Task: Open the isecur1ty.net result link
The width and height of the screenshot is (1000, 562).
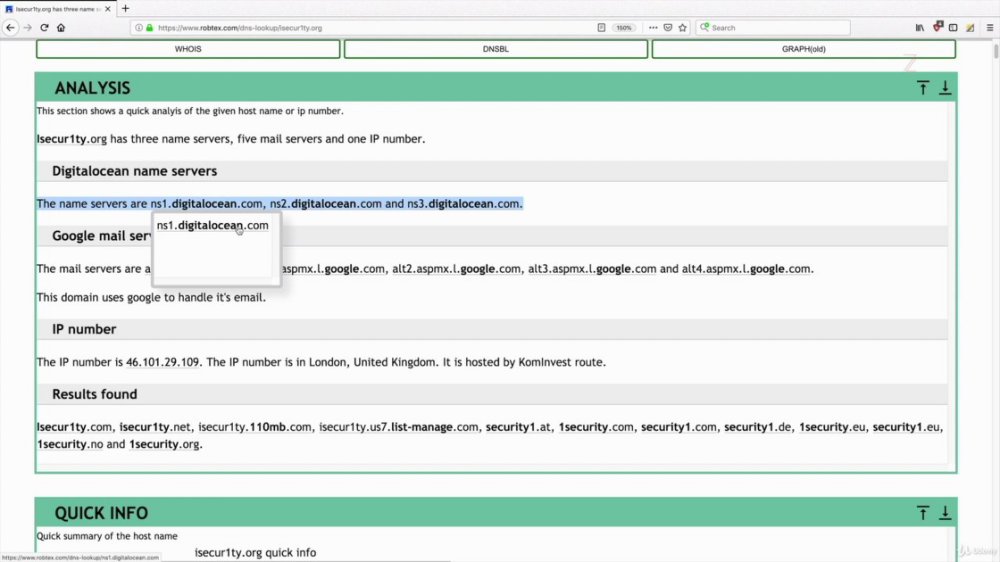Action: tap(155, 427)
